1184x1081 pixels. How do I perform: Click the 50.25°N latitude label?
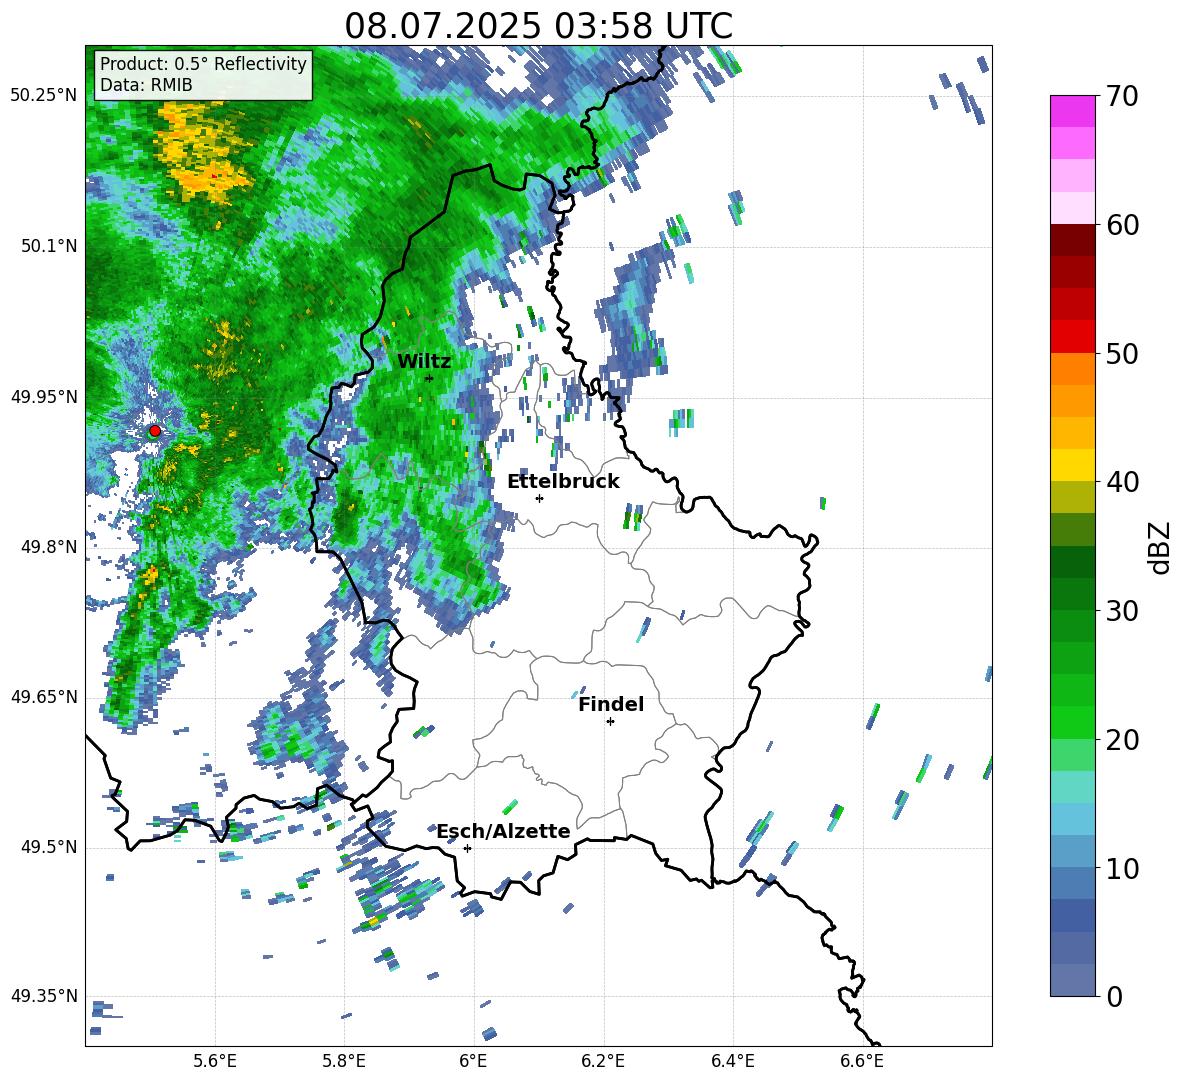tap(44, 96)
